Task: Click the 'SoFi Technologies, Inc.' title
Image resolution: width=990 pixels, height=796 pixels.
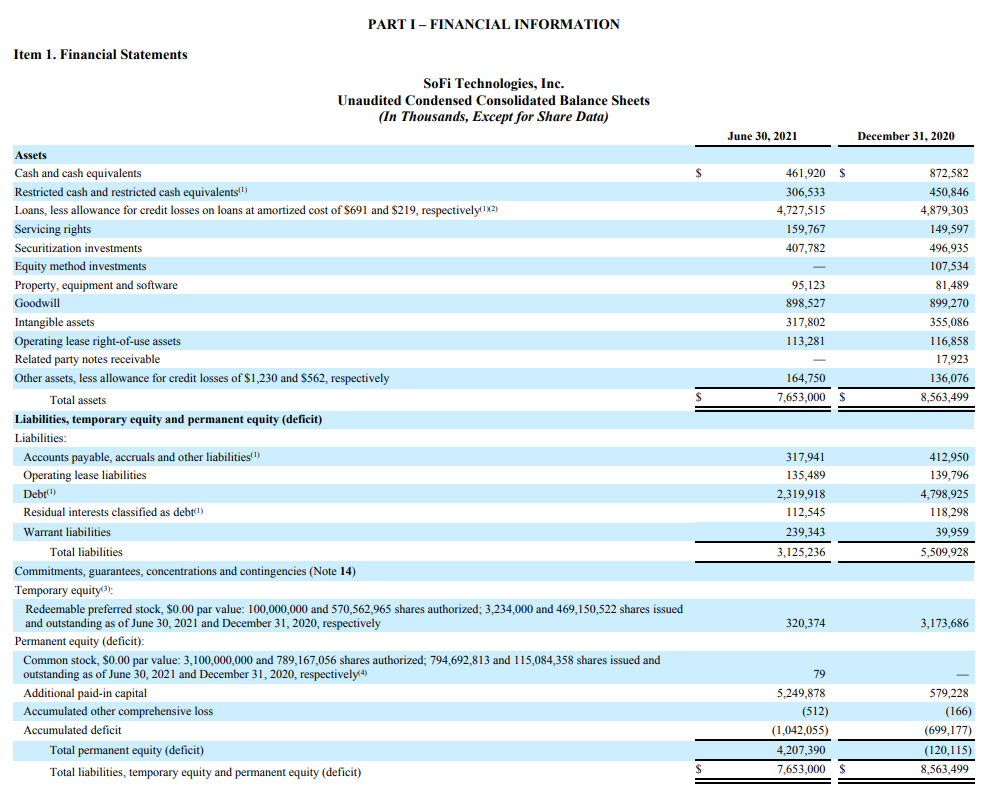Action: (x=494, y=83)
